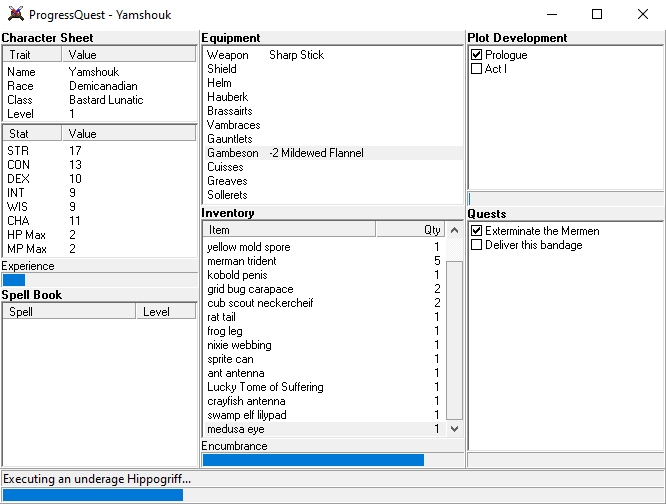
Task: Toggle the Deliver this bandage quest checkbox
Action: point(477,245)
